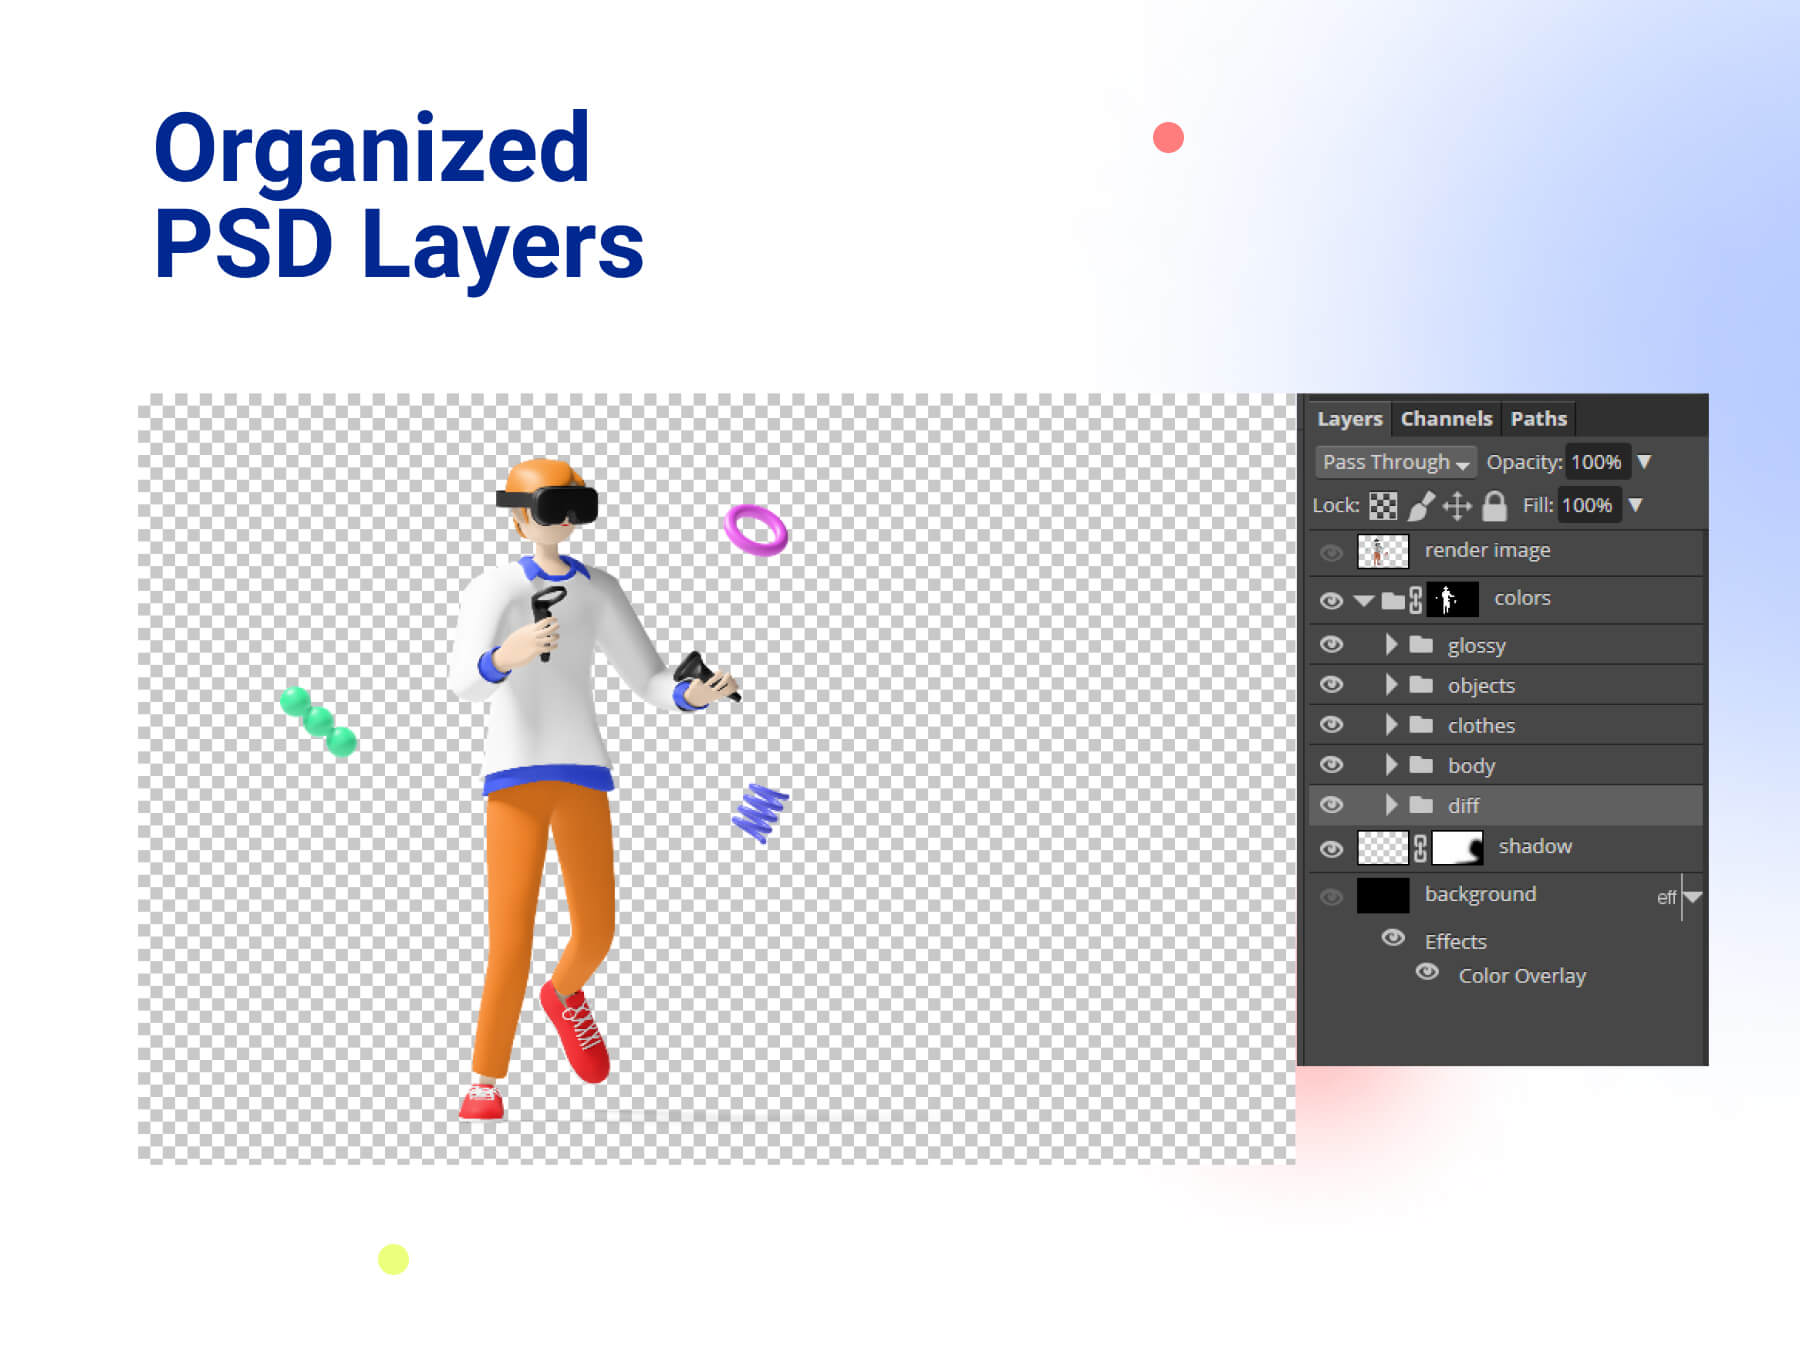Open the Pass Through blend mode dropdown
Screen dimensions: 1800x1360
[x=1394, y=462]
